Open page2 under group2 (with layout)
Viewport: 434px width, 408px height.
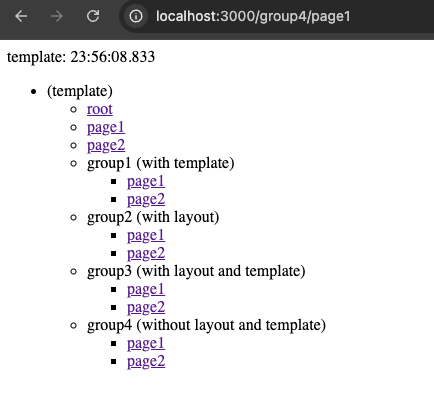coord(146,253)
